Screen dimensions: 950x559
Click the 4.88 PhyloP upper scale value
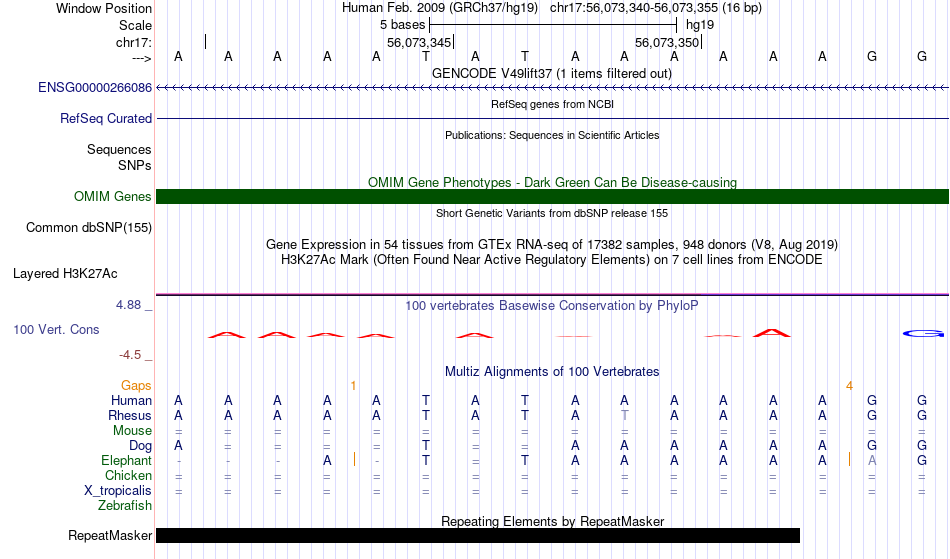pos(128,305)
